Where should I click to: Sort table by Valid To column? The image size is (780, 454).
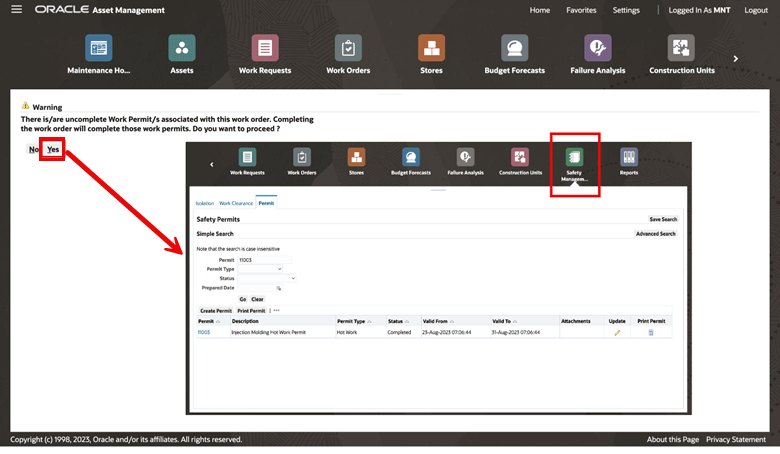click(x=501, y=321)
